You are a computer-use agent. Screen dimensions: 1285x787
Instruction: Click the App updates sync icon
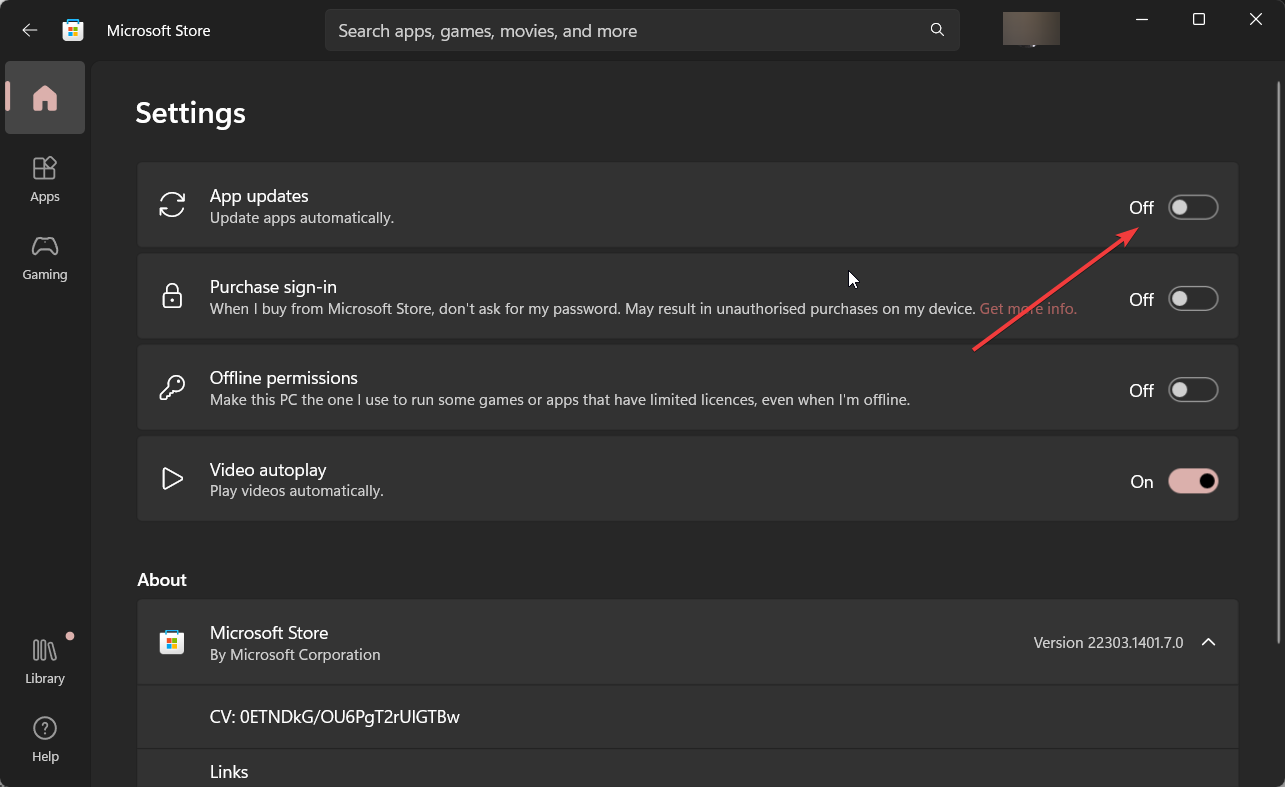tap(172, 205)
